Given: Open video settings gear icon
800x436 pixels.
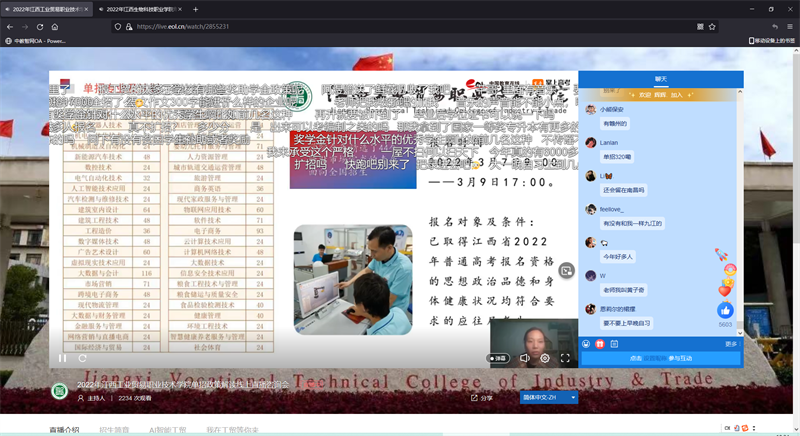Looking at the screenshot, I should 545,358.
